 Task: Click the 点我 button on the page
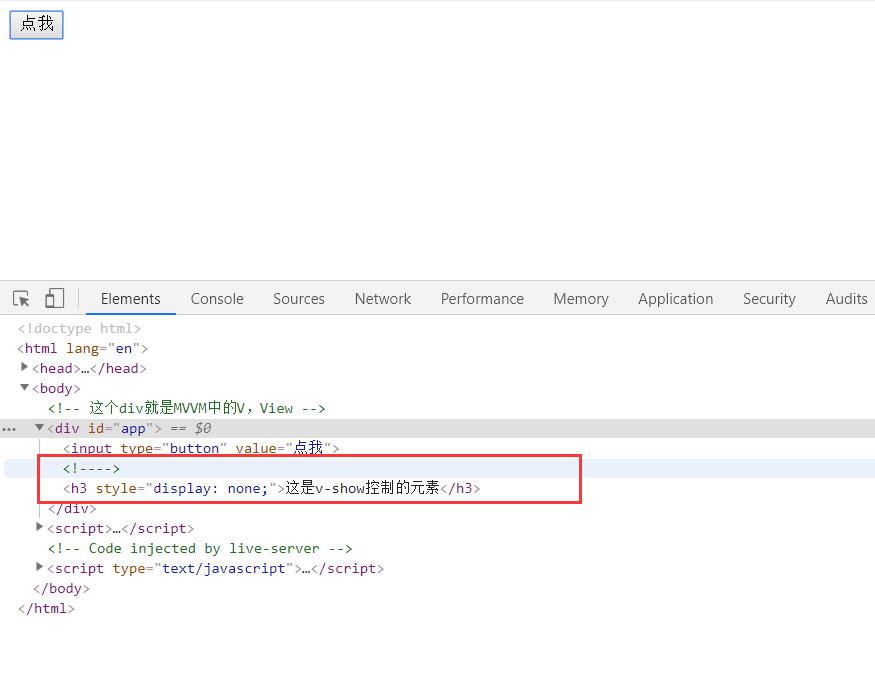coord(36,25)
